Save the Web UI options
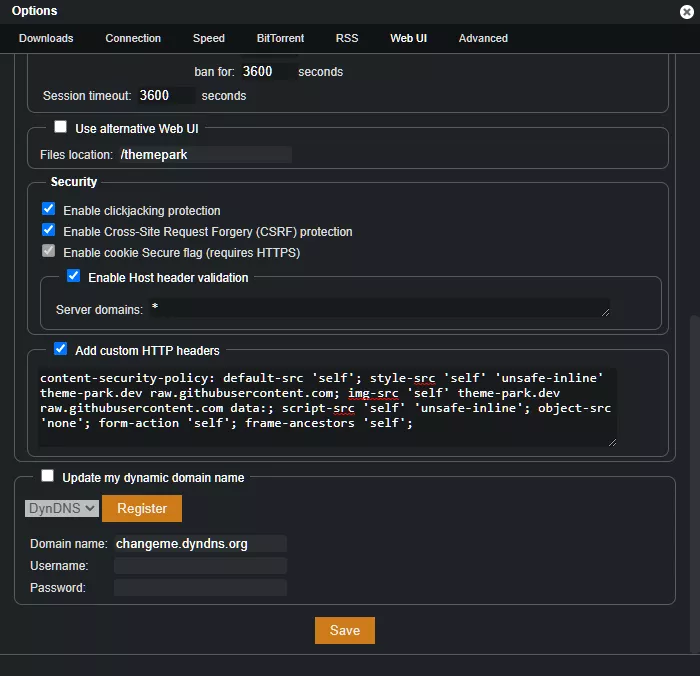 pos(344,630)
